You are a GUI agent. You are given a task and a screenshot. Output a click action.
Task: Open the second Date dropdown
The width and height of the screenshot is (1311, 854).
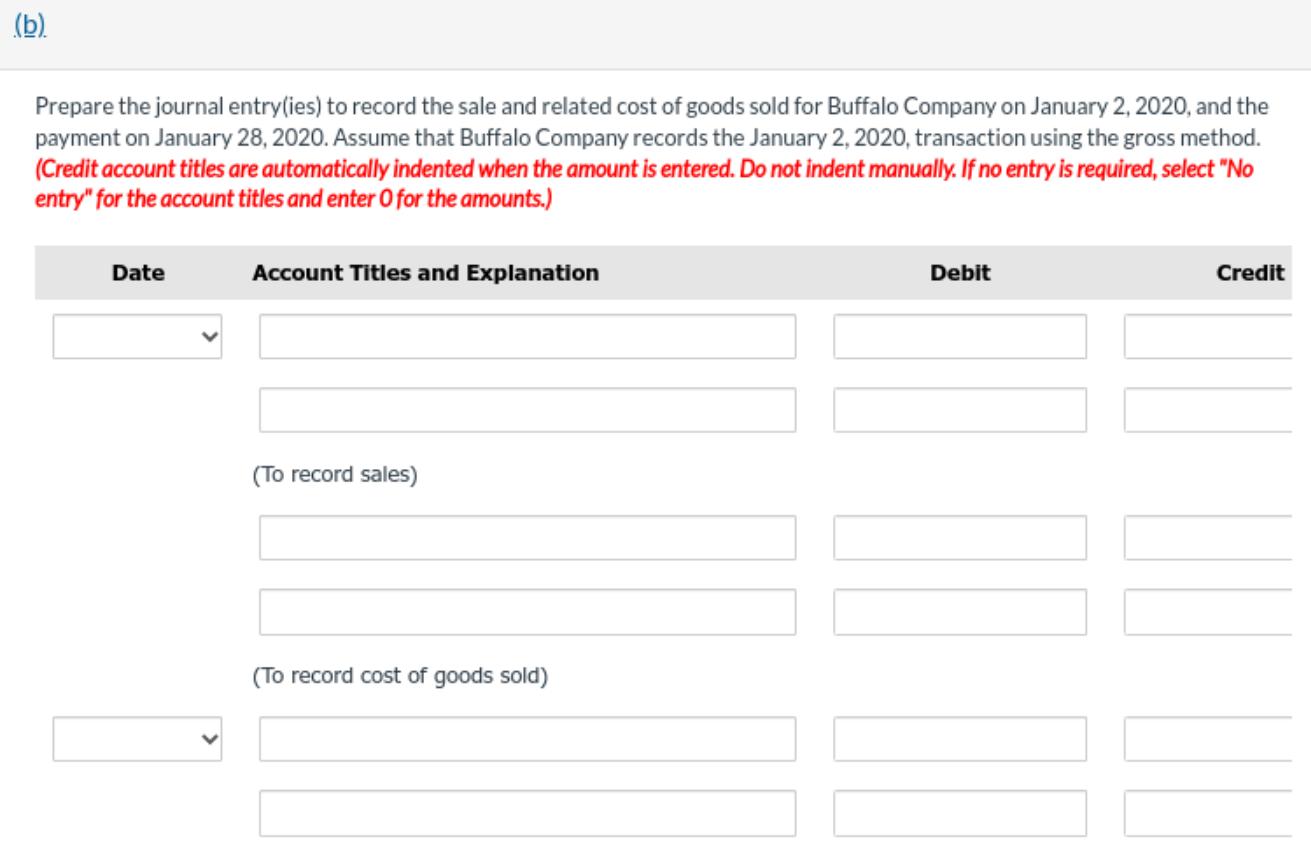click(x=136, y=739)
